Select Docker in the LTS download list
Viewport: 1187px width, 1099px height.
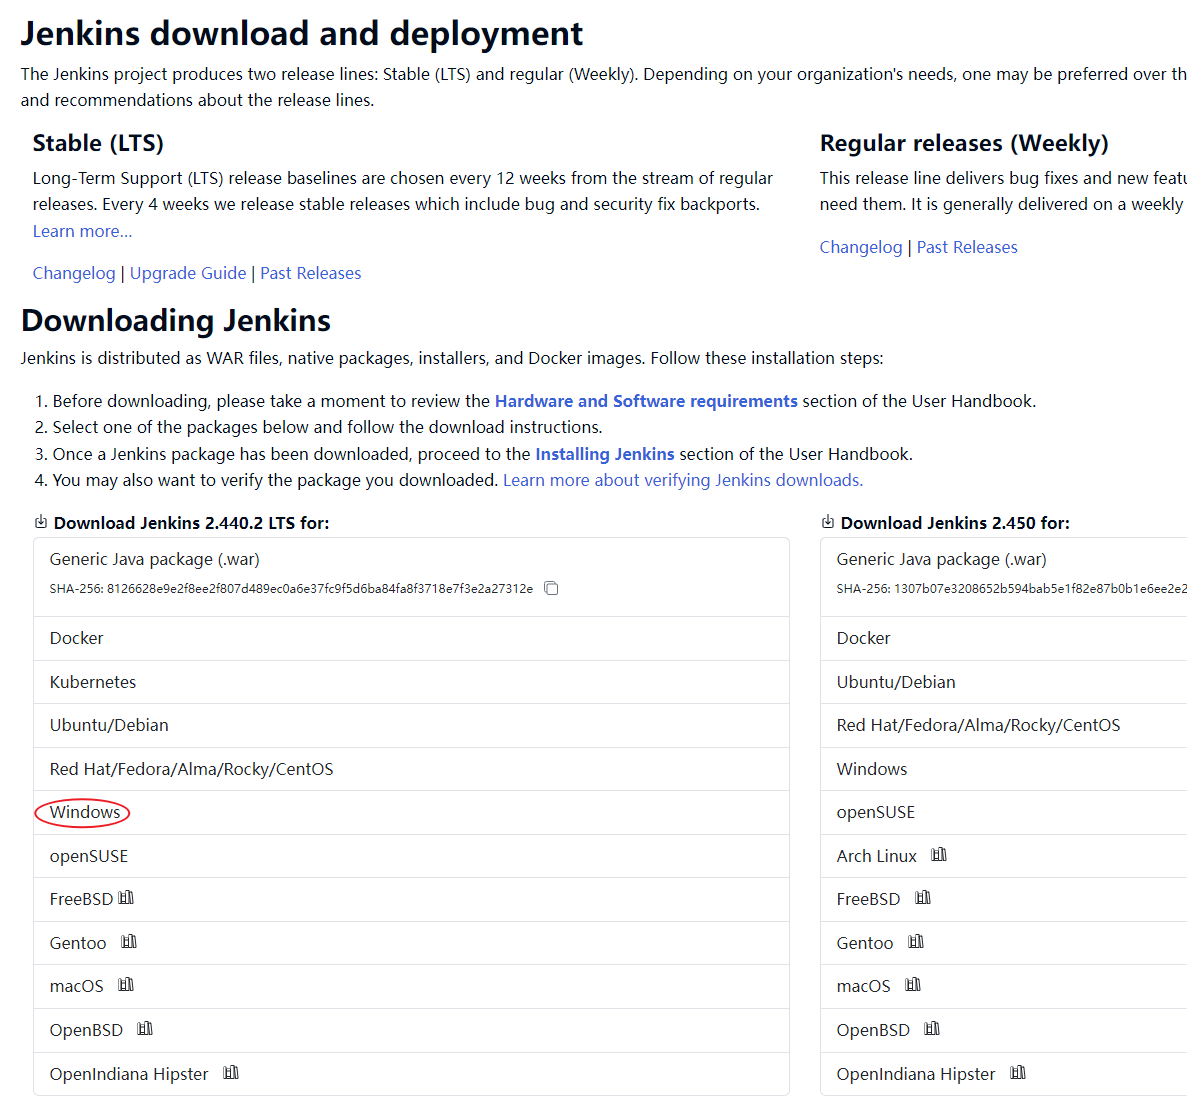click(77, 638)
